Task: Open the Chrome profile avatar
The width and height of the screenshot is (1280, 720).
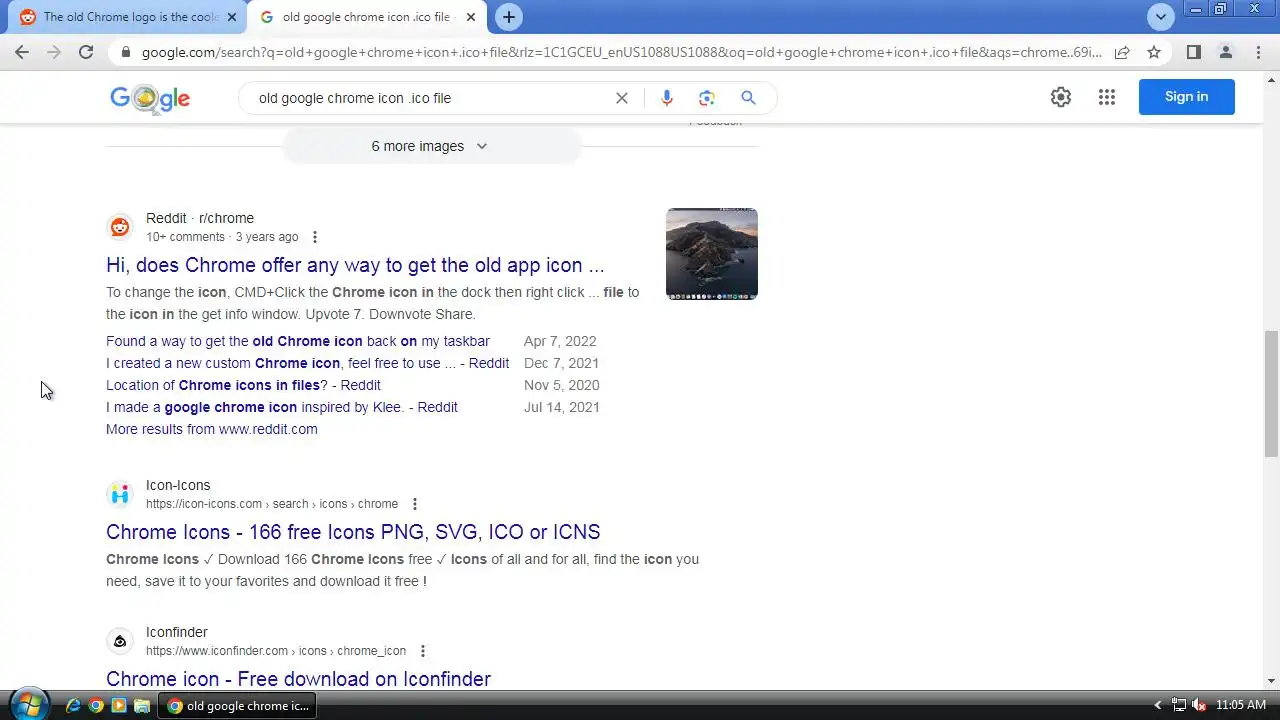Action: coord(1225,52)
